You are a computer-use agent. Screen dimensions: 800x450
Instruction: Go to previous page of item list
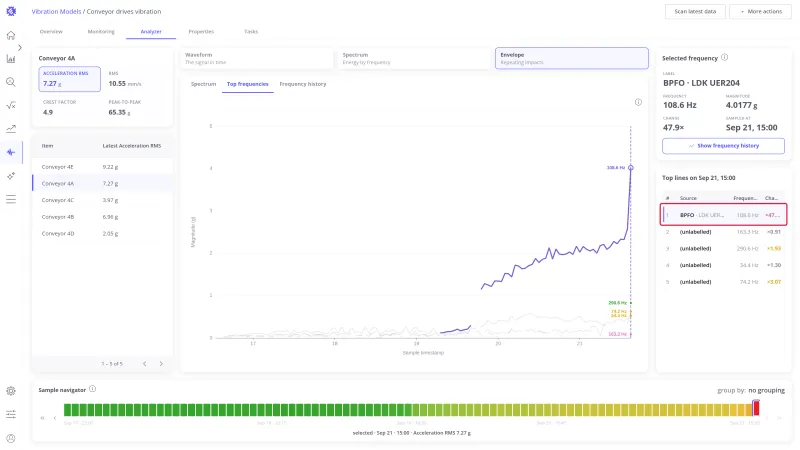click(x=145, y=364)
